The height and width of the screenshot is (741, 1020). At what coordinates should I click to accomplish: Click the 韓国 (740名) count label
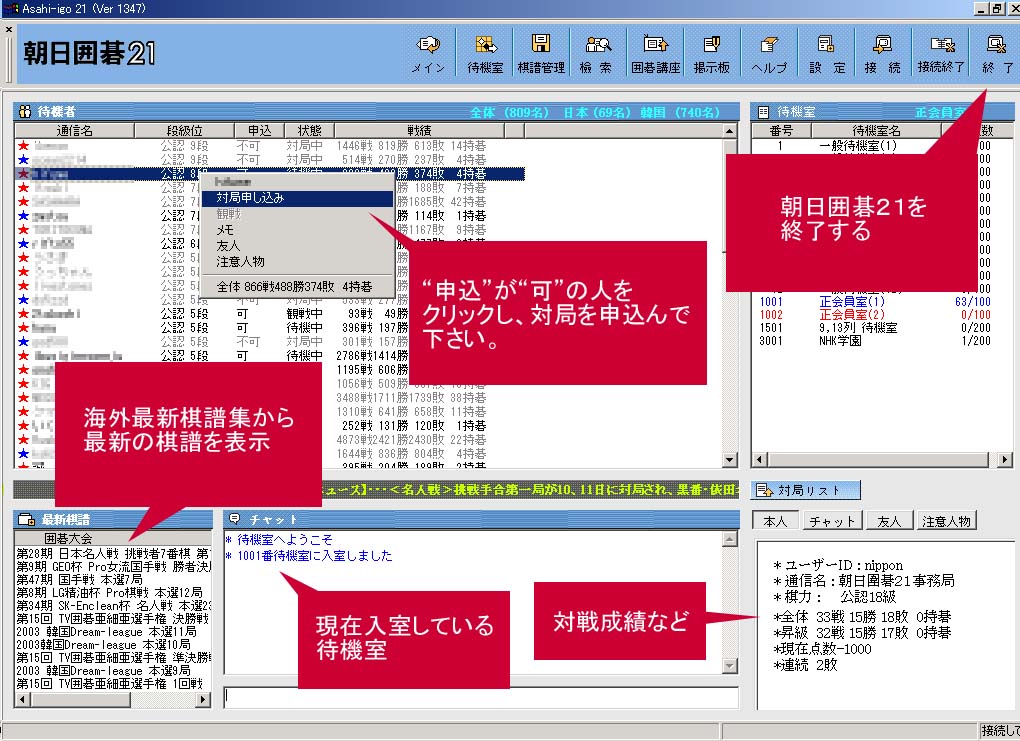680,112
